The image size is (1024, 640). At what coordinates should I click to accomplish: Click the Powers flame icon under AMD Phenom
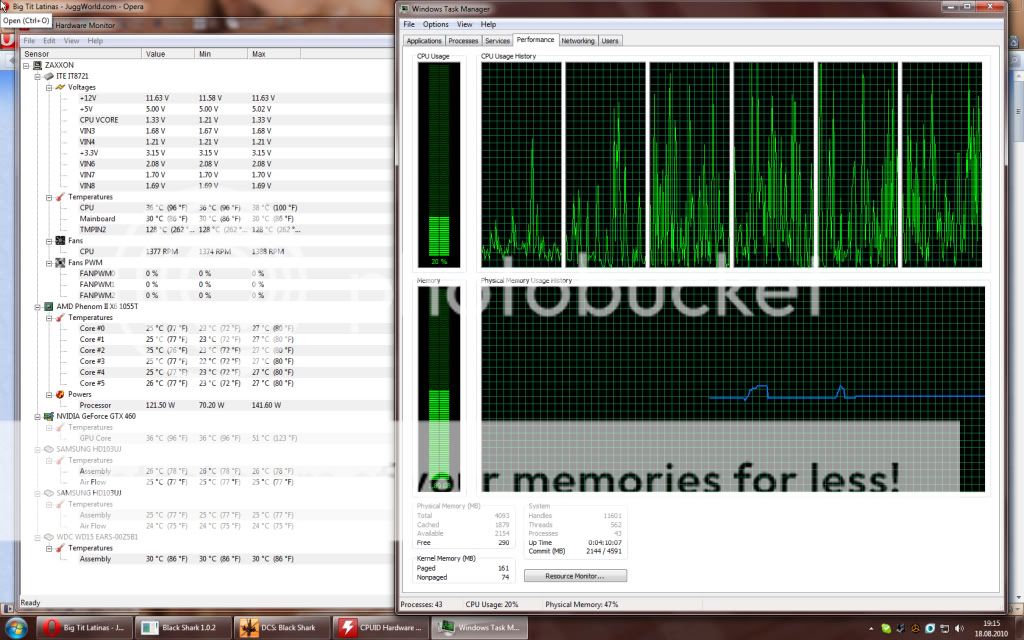coord(59,394)
